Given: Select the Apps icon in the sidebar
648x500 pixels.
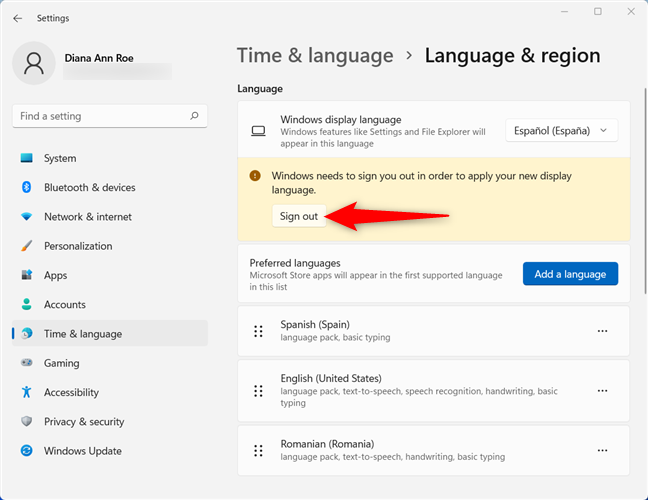Looking at the screenshot, I should [x=26, y=275].
